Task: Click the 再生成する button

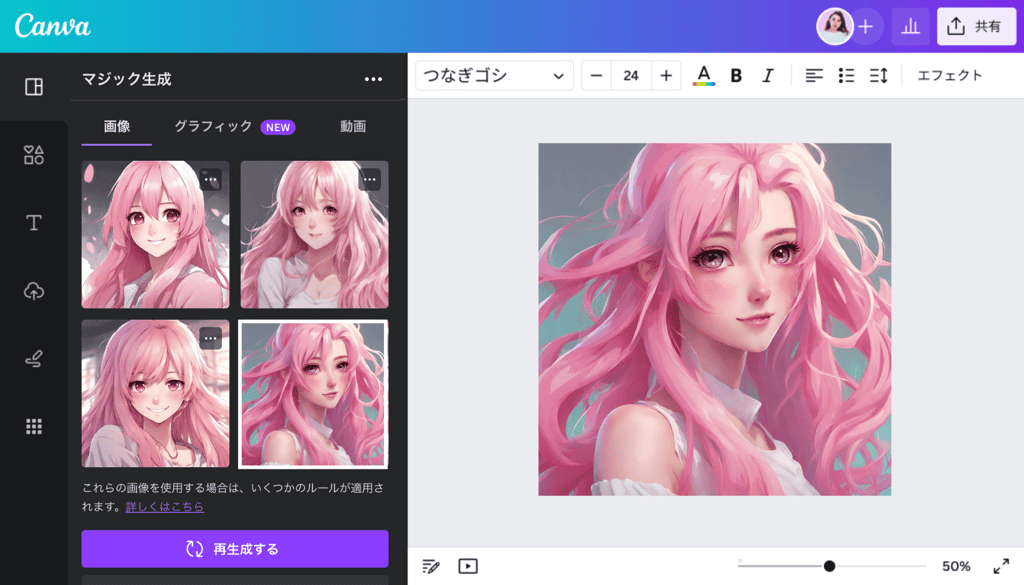Action: pos(235,548)
